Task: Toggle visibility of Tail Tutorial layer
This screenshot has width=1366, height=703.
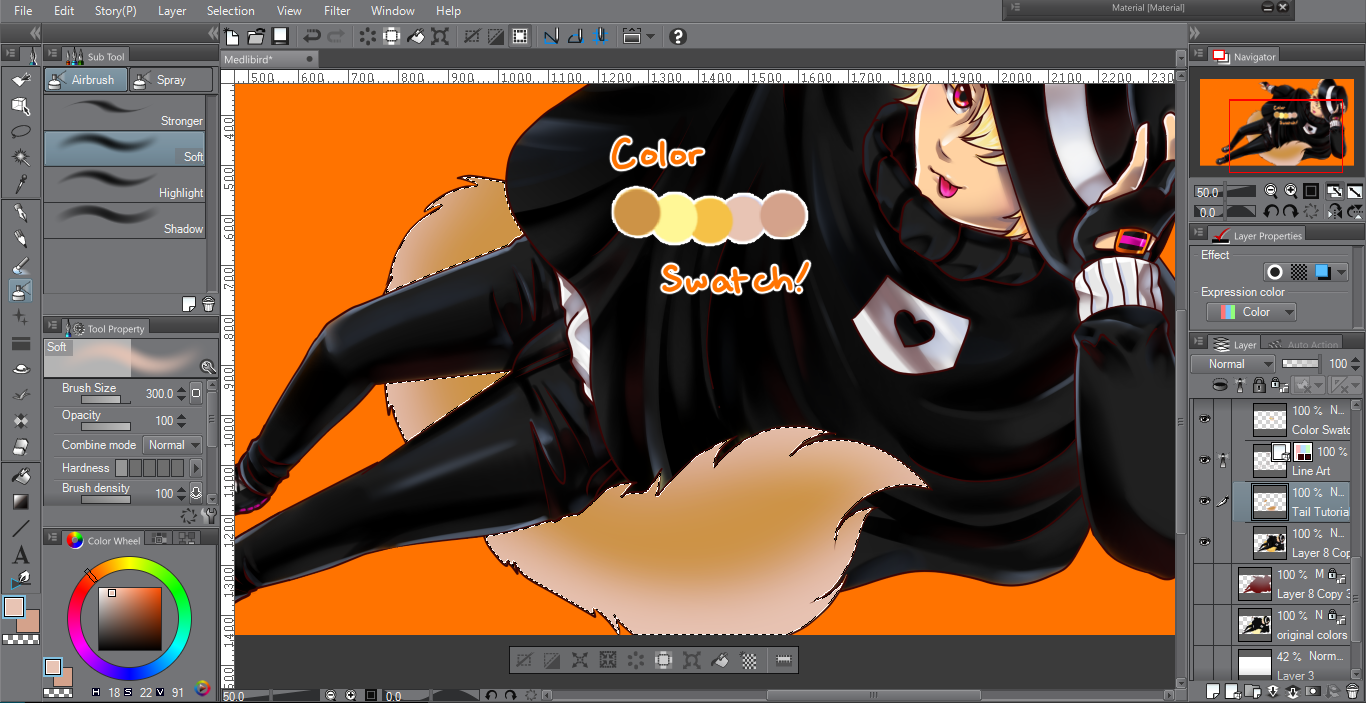Action: (1204, 501)
